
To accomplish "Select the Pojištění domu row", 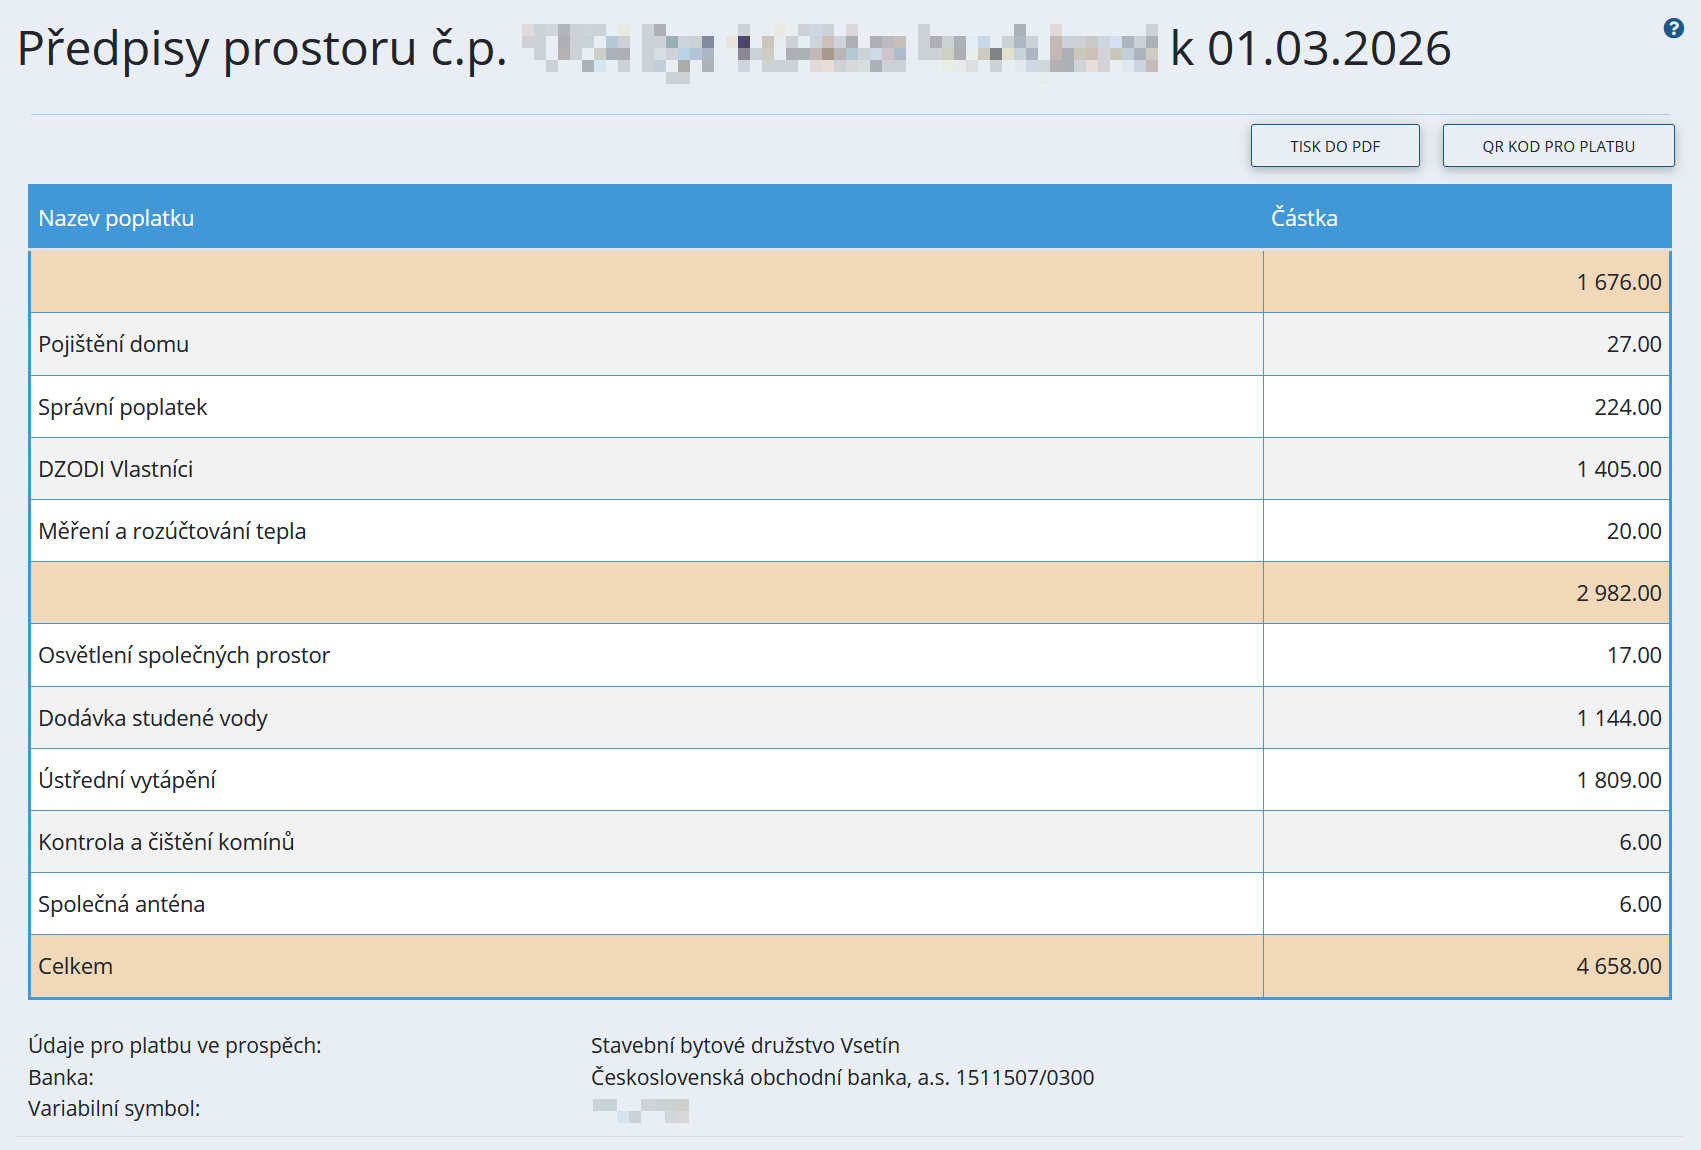I will pyautogui.click(x=113, y=344).
